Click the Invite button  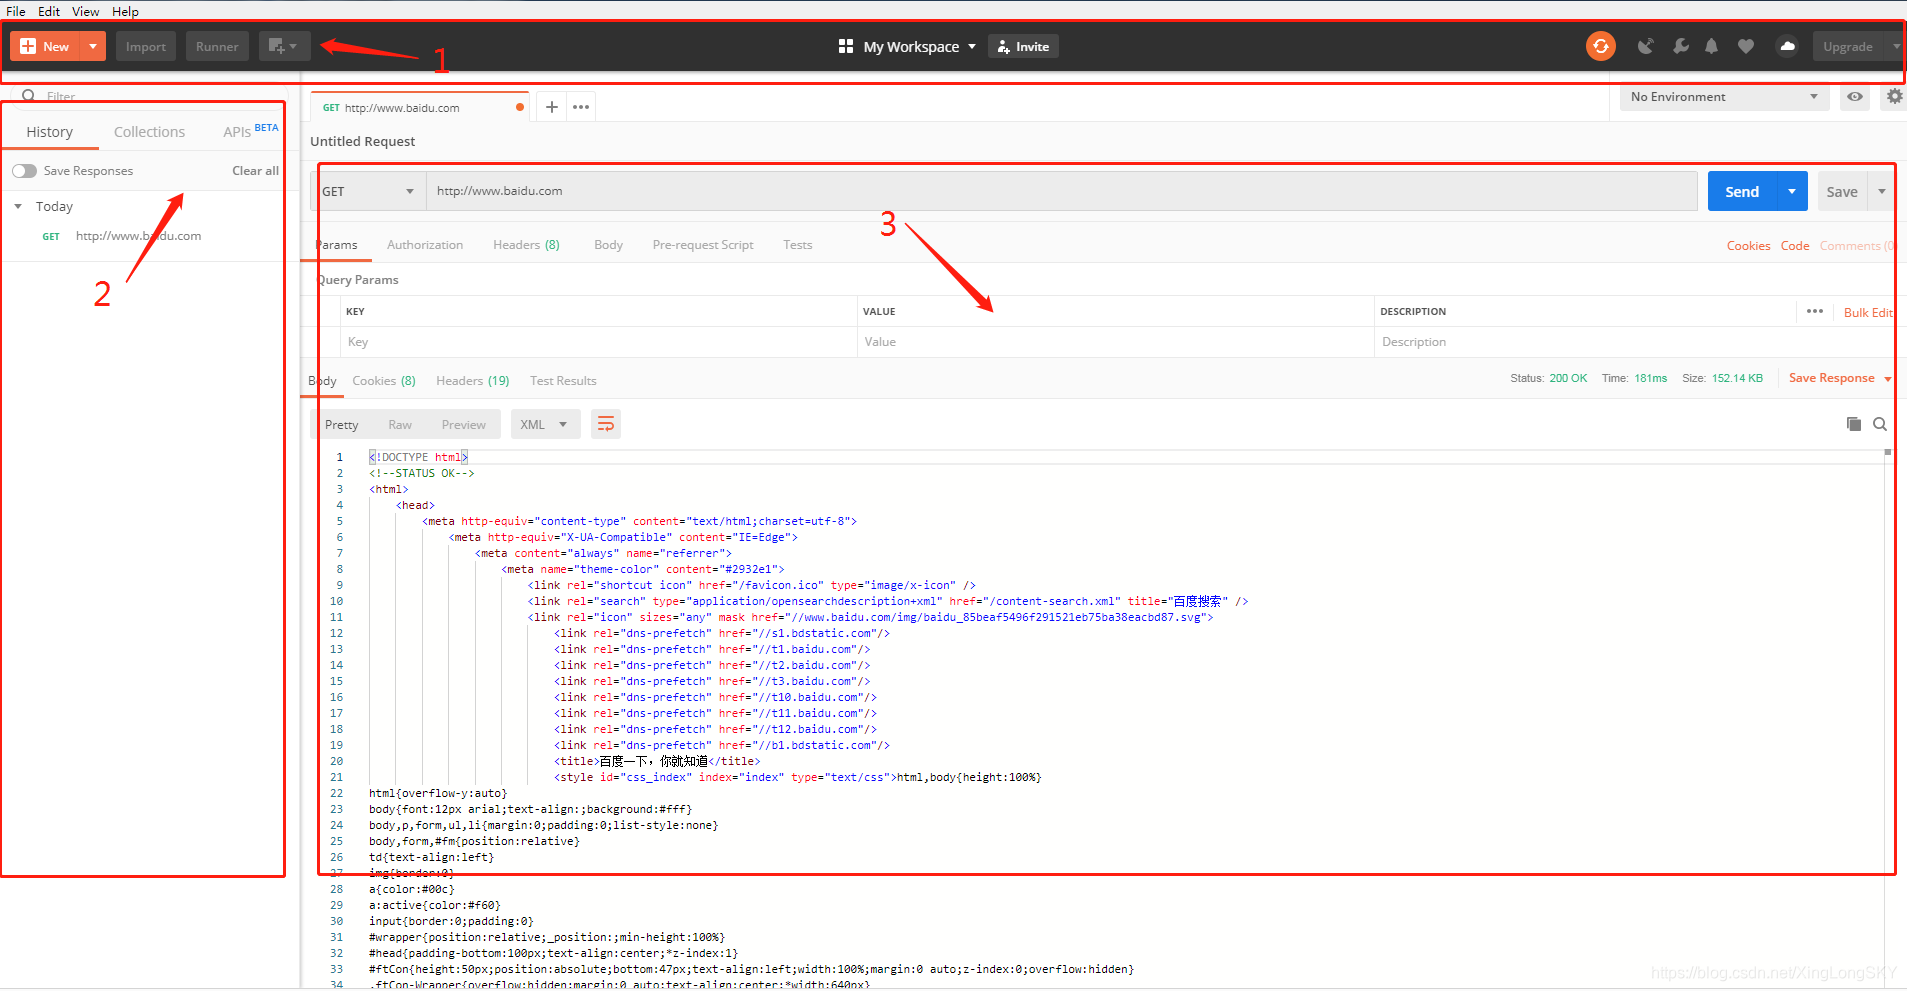[1023, 46]
